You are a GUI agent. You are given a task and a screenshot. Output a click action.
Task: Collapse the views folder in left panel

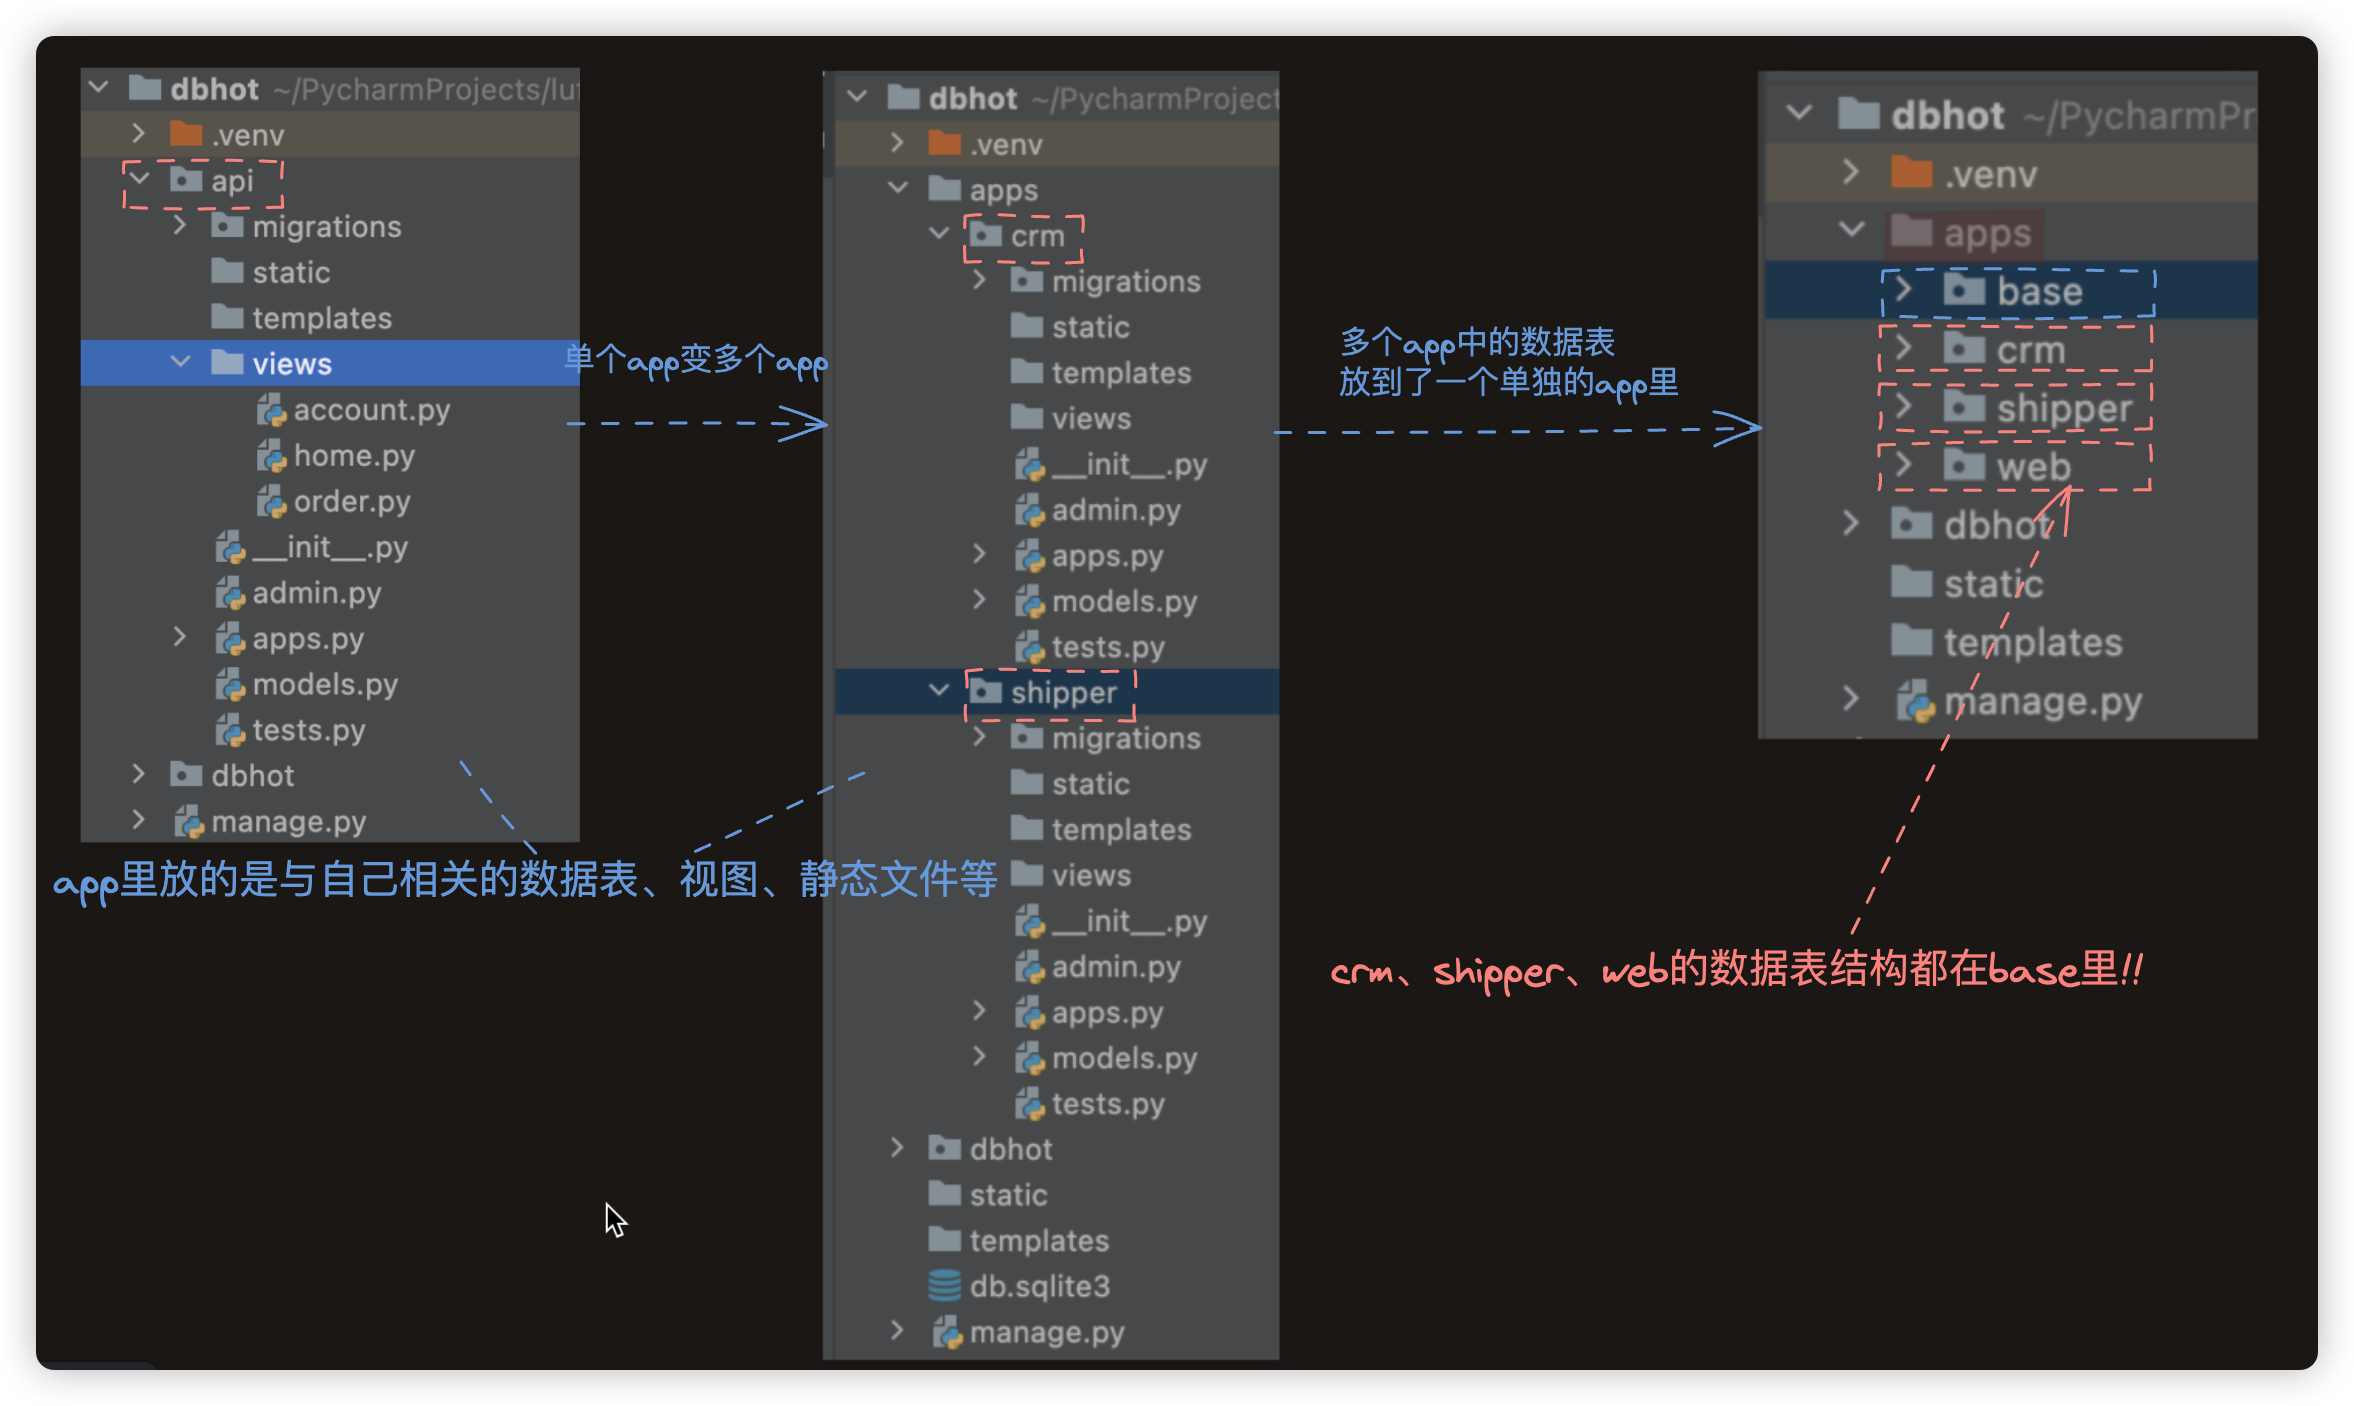click(x=181, y=362)
